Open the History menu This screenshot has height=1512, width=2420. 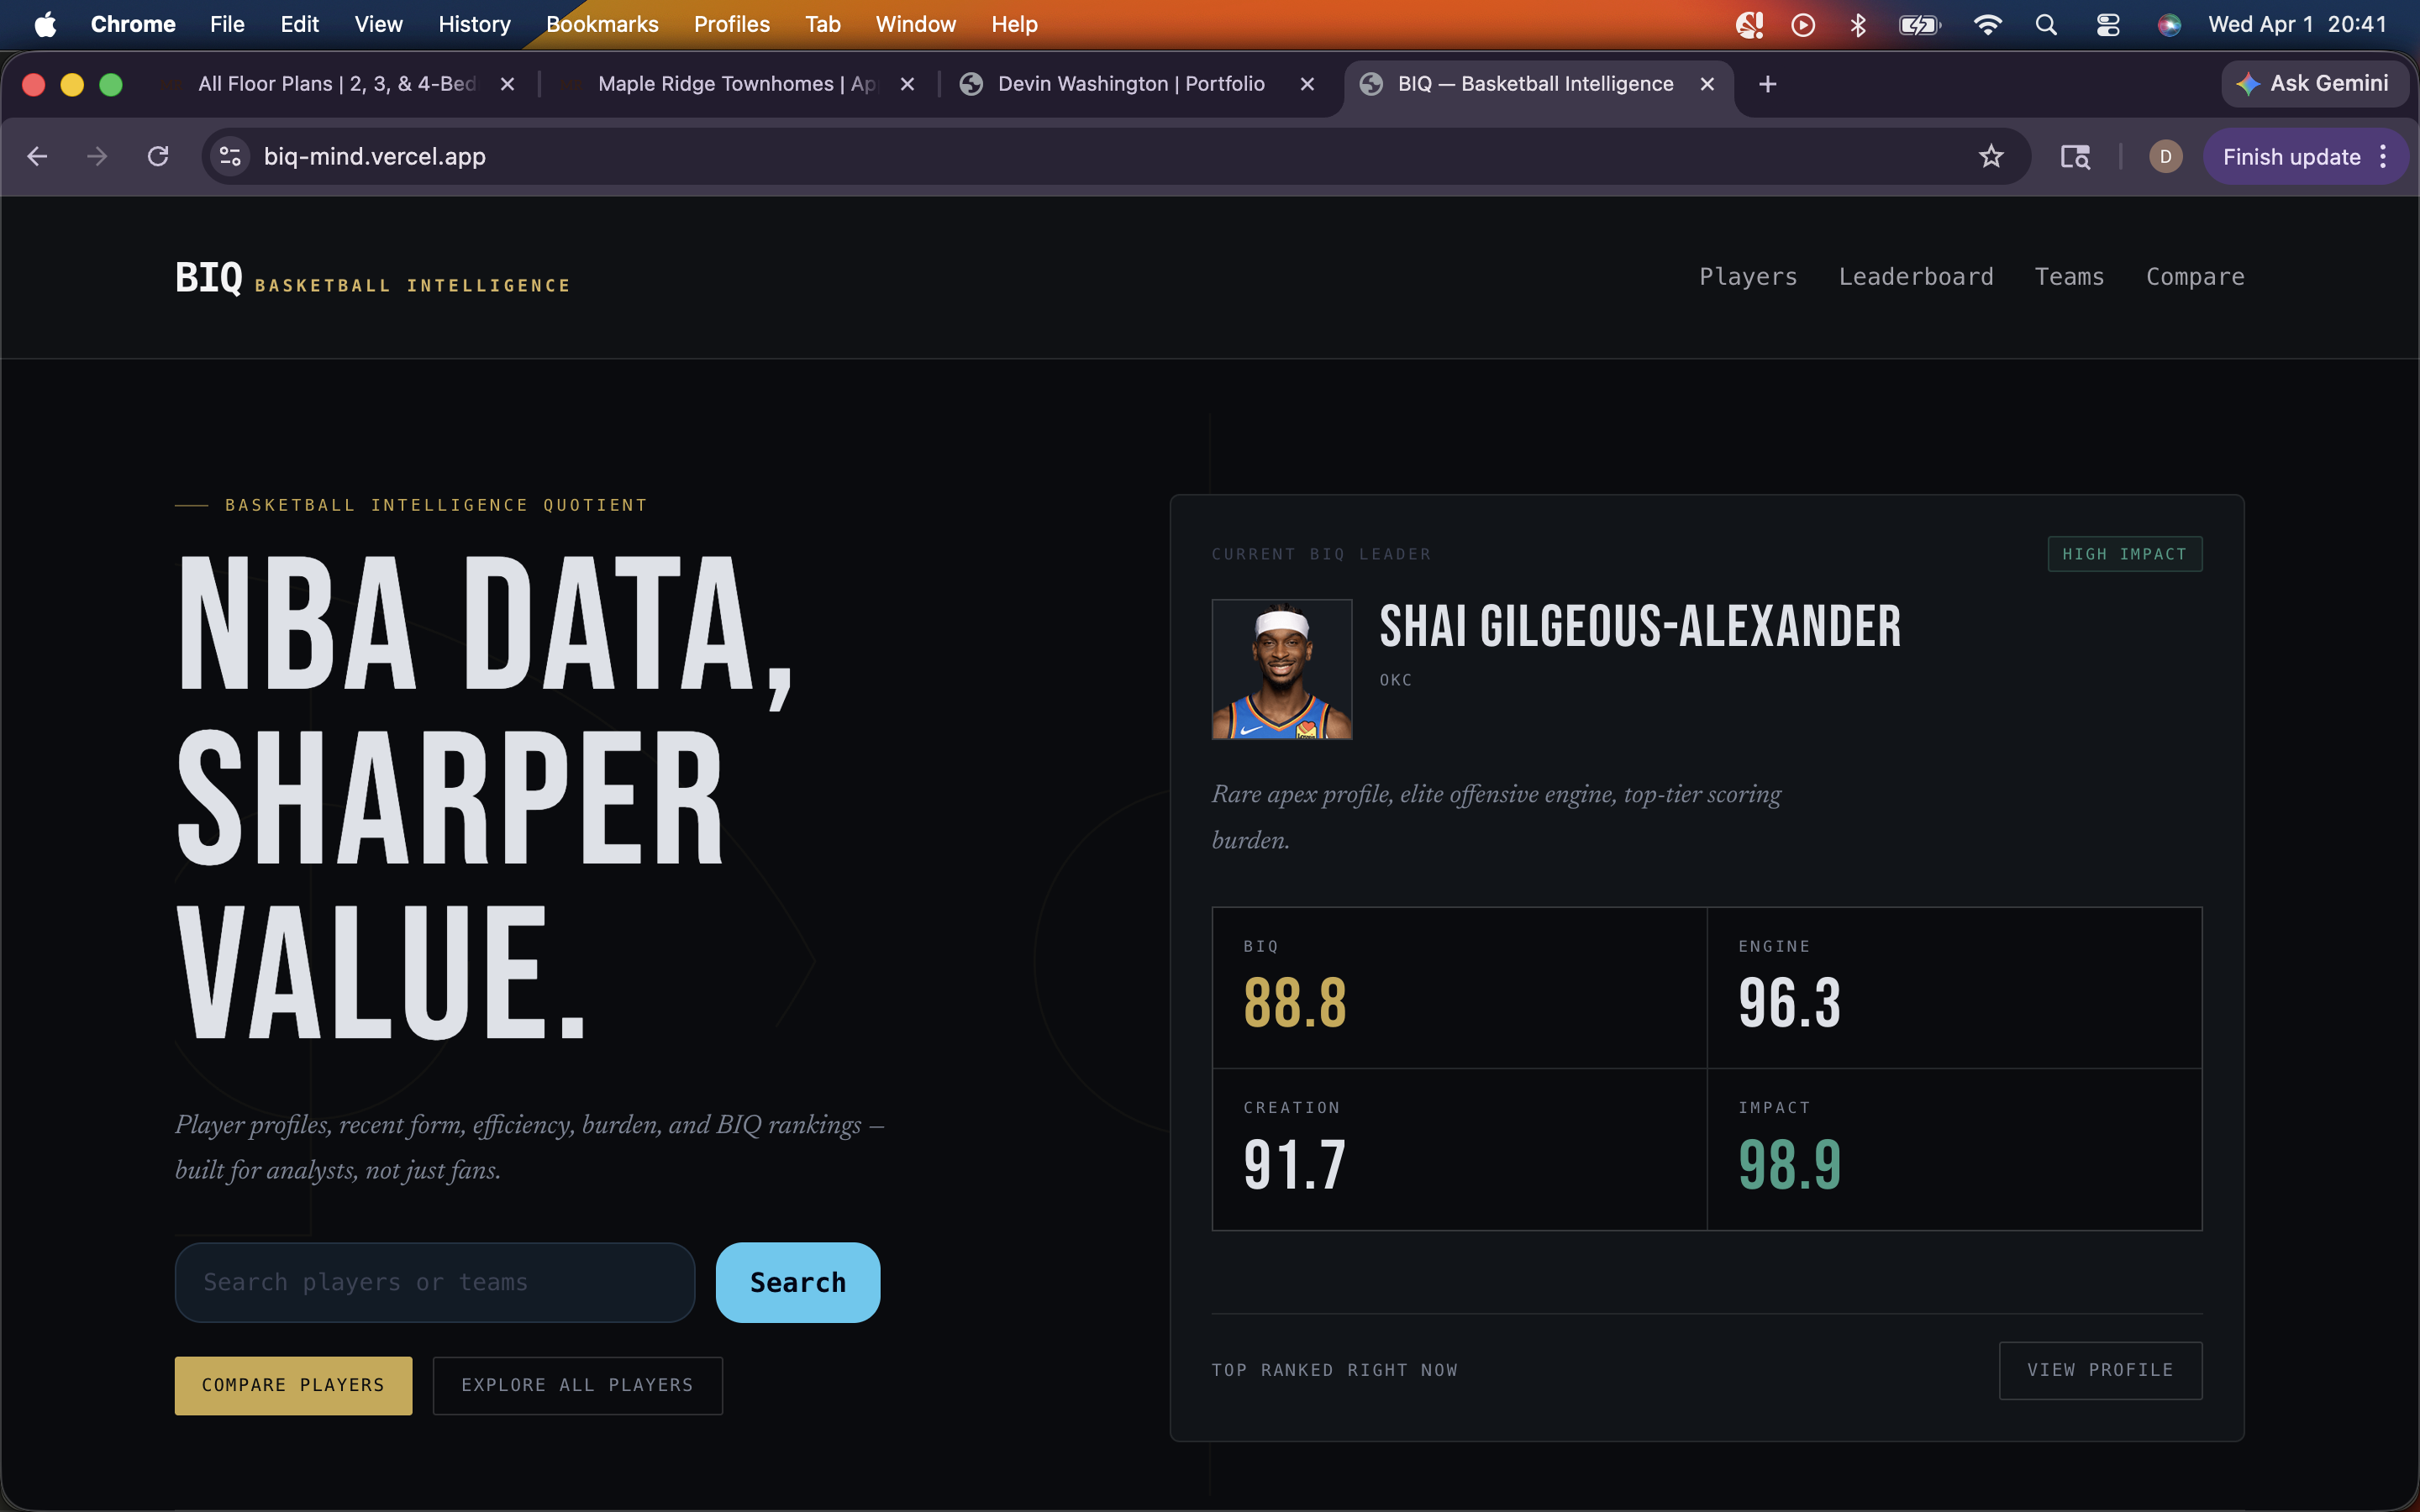point(474,24)
